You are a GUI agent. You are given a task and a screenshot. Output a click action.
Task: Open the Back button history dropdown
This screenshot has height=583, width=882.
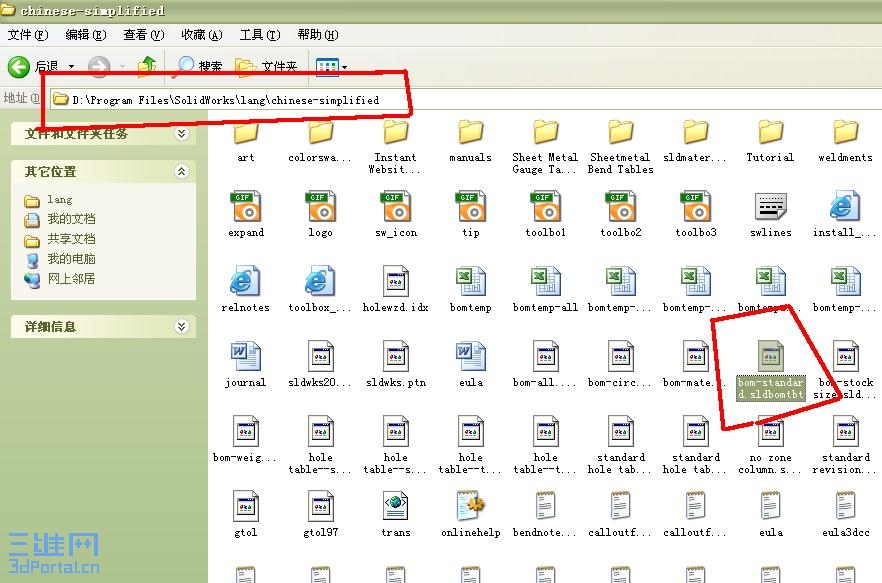71,66
